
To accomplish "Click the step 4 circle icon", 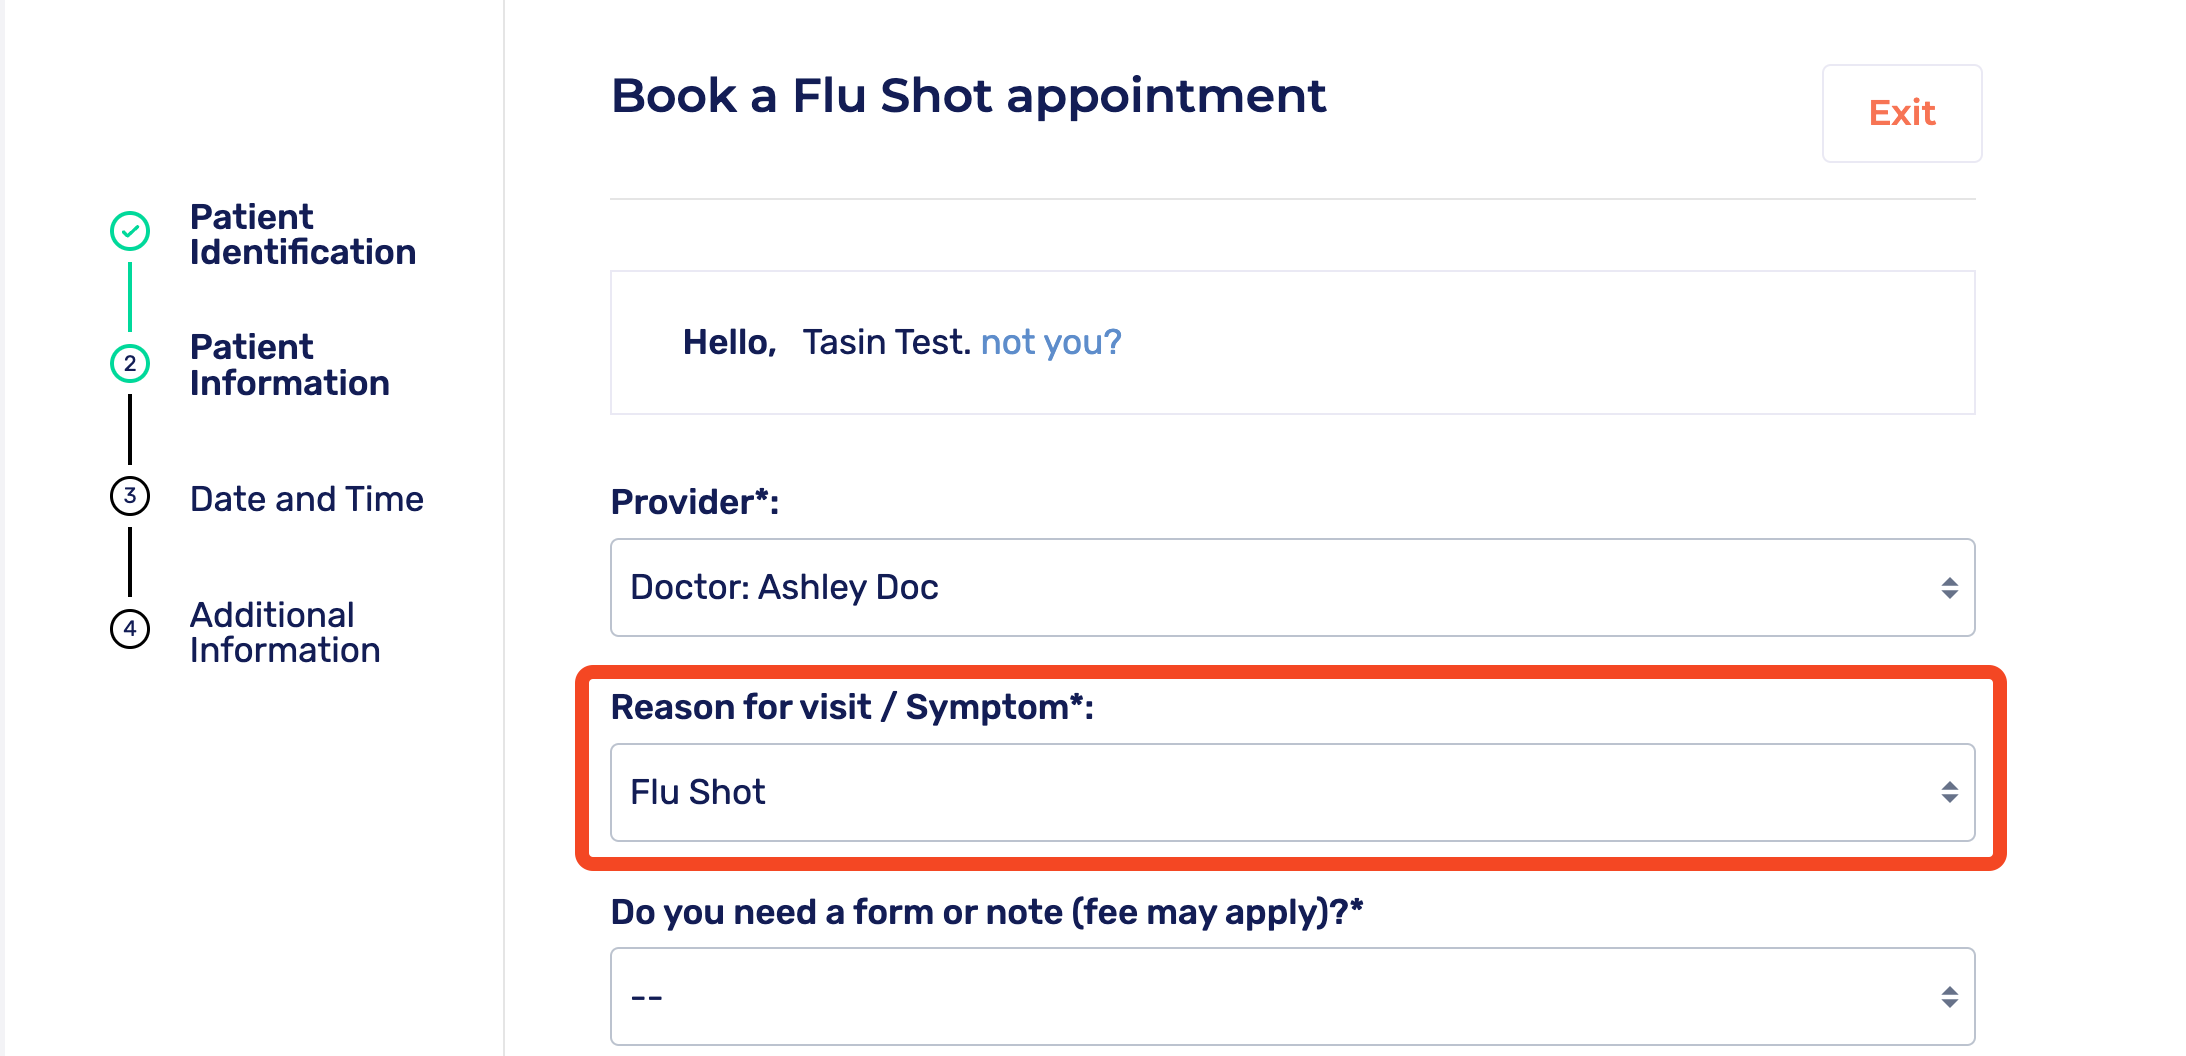I will tap(130, 629).
